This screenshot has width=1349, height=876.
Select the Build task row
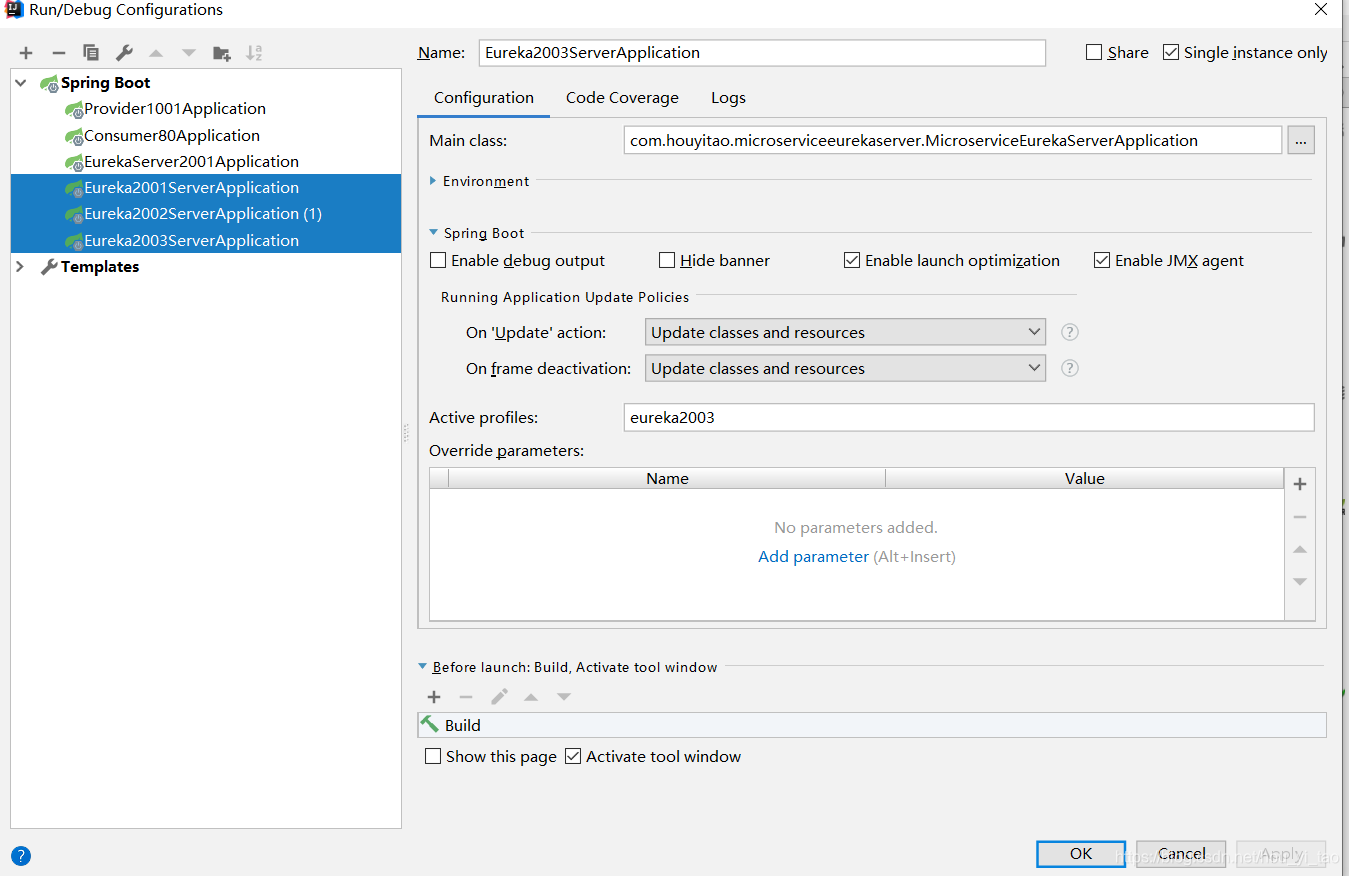pos(872,725)
